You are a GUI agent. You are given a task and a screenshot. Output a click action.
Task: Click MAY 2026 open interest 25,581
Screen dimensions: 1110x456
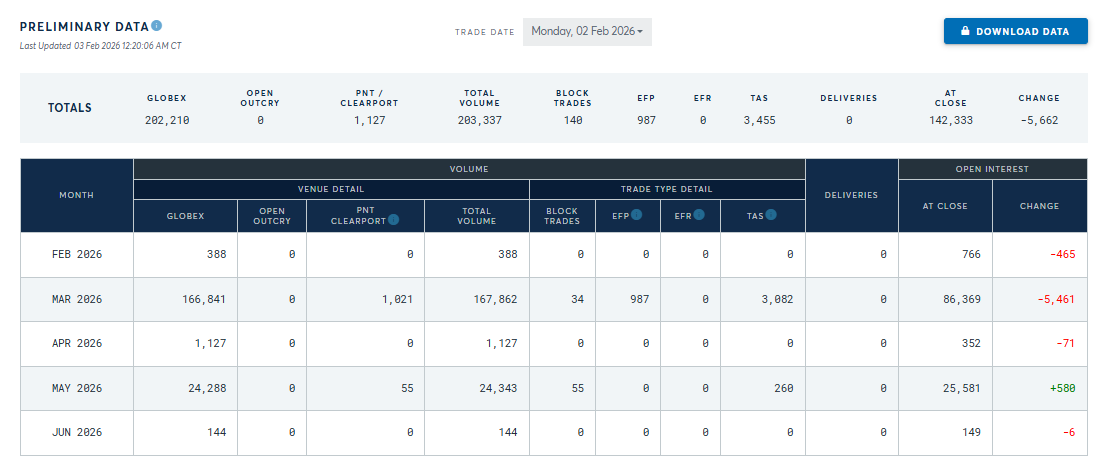[x=962, y=388]
